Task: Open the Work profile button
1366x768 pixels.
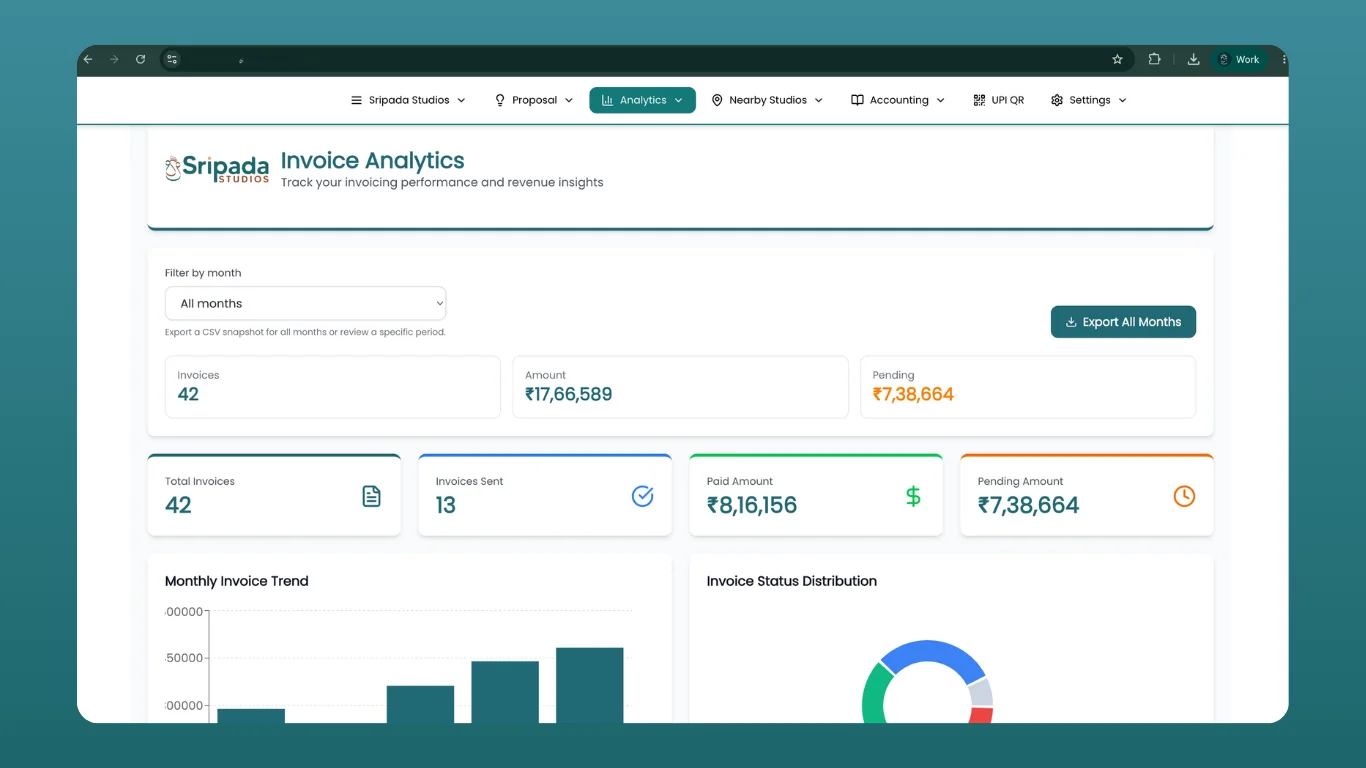Action: (x=1239, y=60)
